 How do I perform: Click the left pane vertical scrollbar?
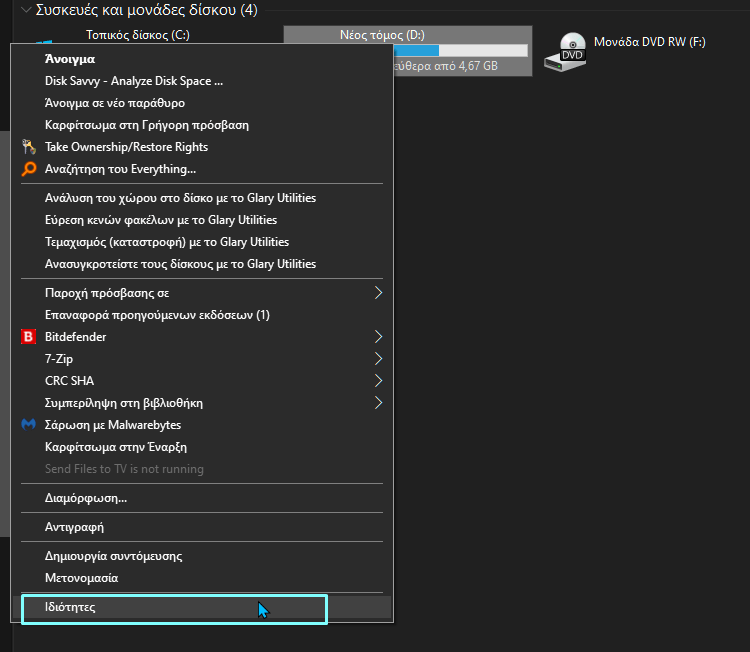point(5,333)
